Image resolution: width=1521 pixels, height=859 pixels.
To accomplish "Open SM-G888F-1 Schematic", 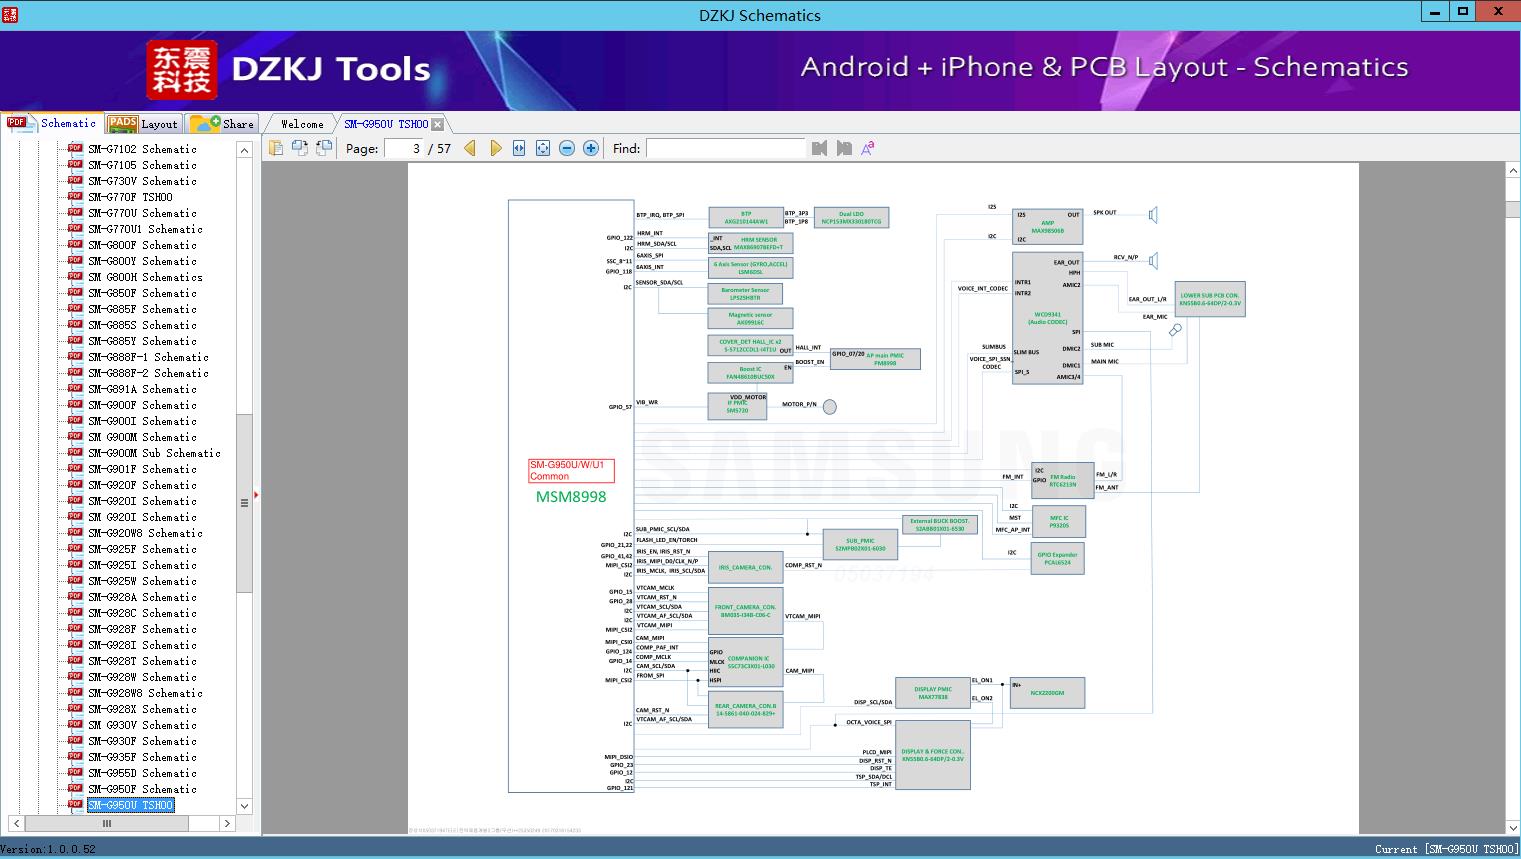I will pos(148,357).
